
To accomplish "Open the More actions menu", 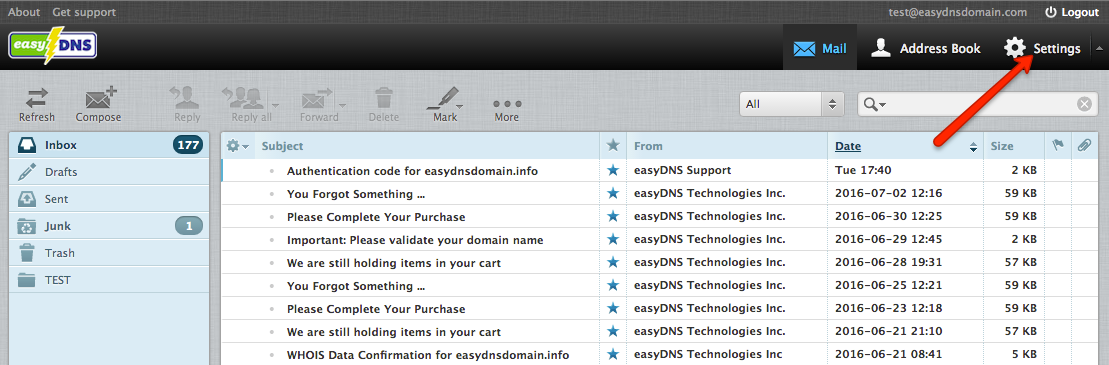I will click(x=506, y=110).
